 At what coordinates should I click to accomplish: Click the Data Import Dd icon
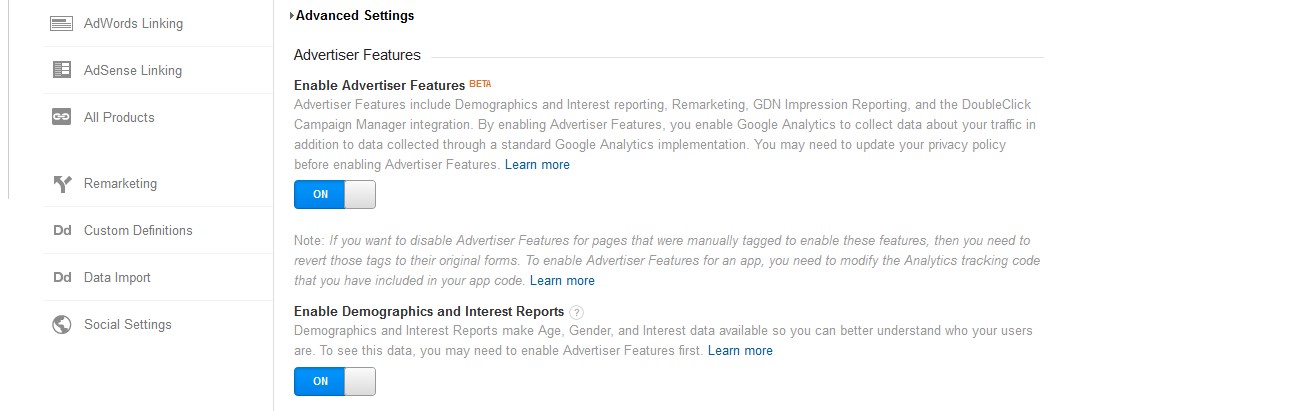[x=61, y=278]
